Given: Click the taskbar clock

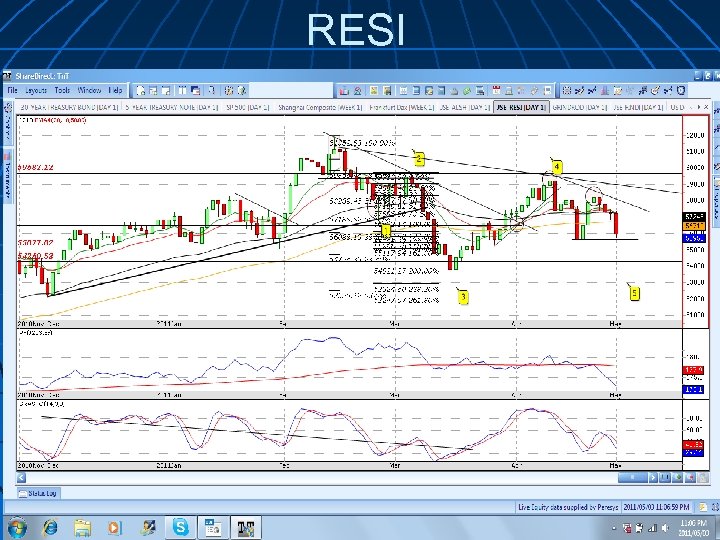Looking at the screenshot, I should coord(693,528).
